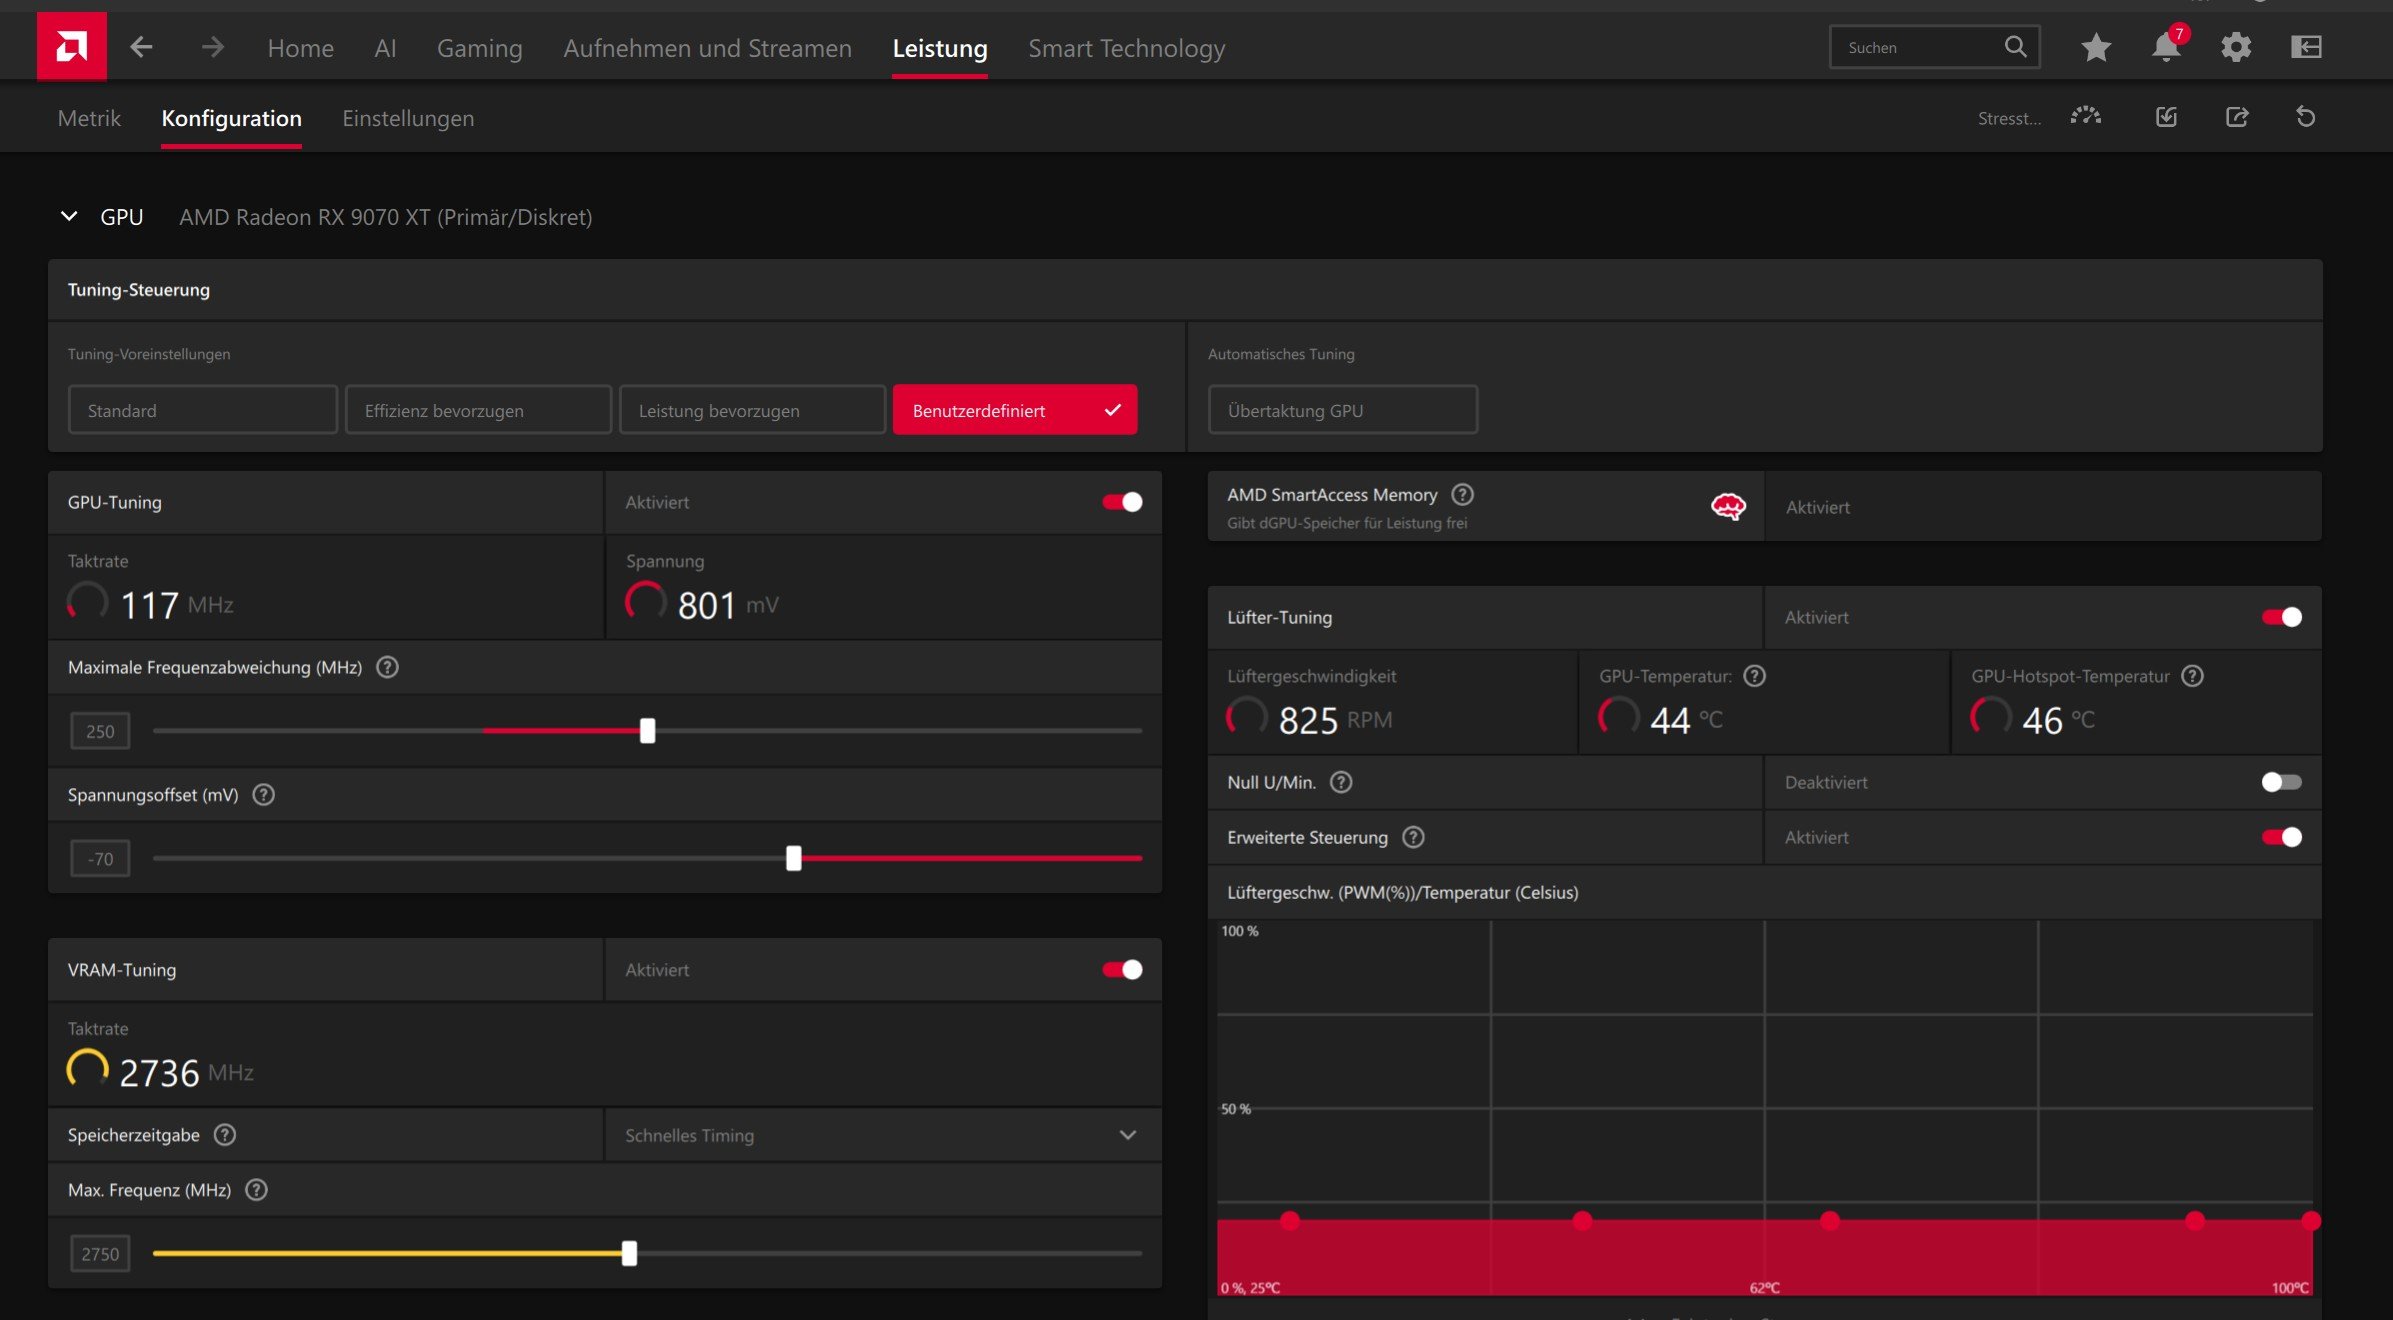Click the AMD logo home icon
2393x1320 pixels.
click(71, 46)
